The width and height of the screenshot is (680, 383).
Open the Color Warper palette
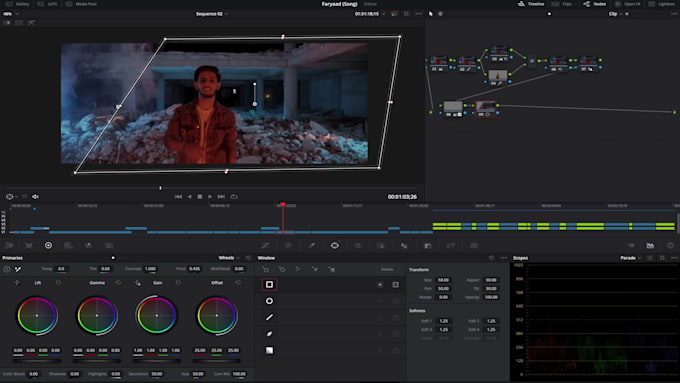tap(288, 246)
